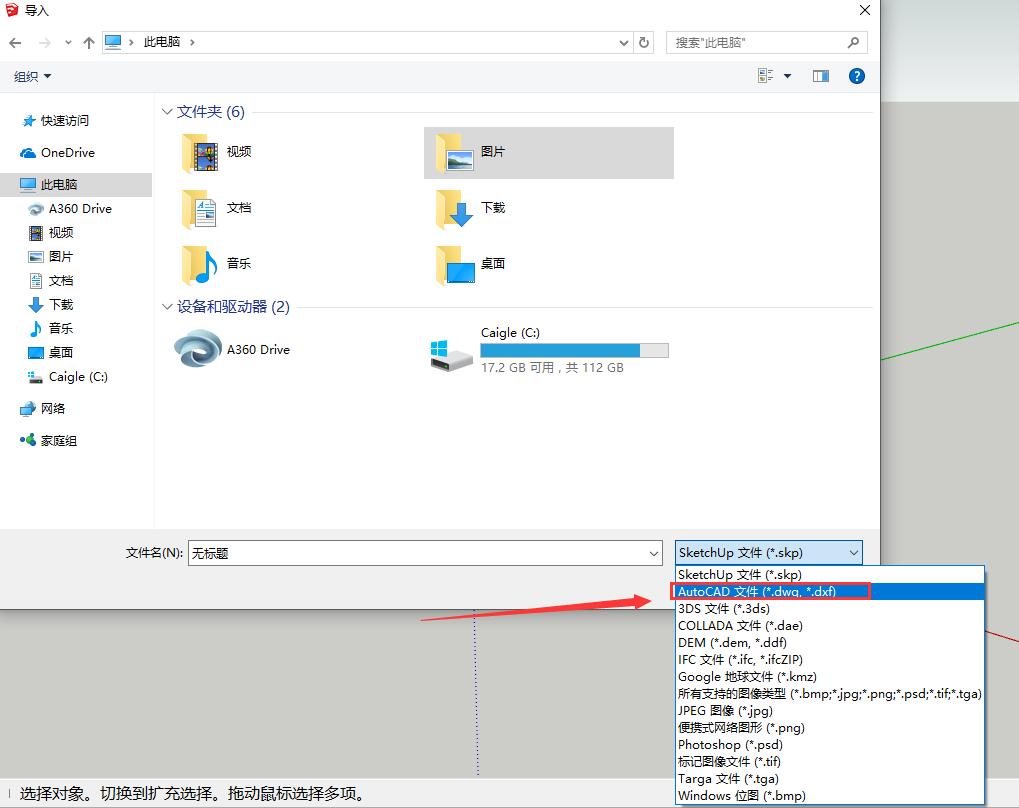Toggle the preview pane
Screen dimensions: 1019x808
tap(821, 76)
